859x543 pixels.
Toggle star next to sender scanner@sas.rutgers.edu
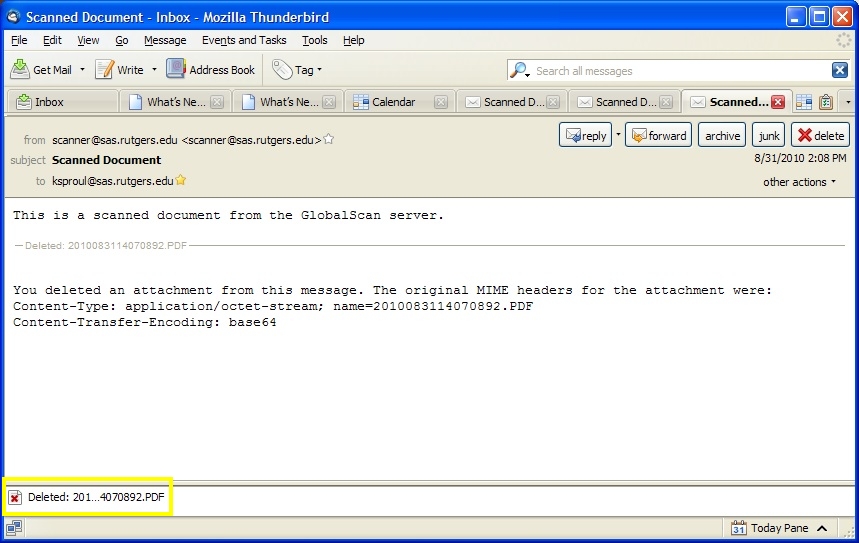click(x=328, y=139)
